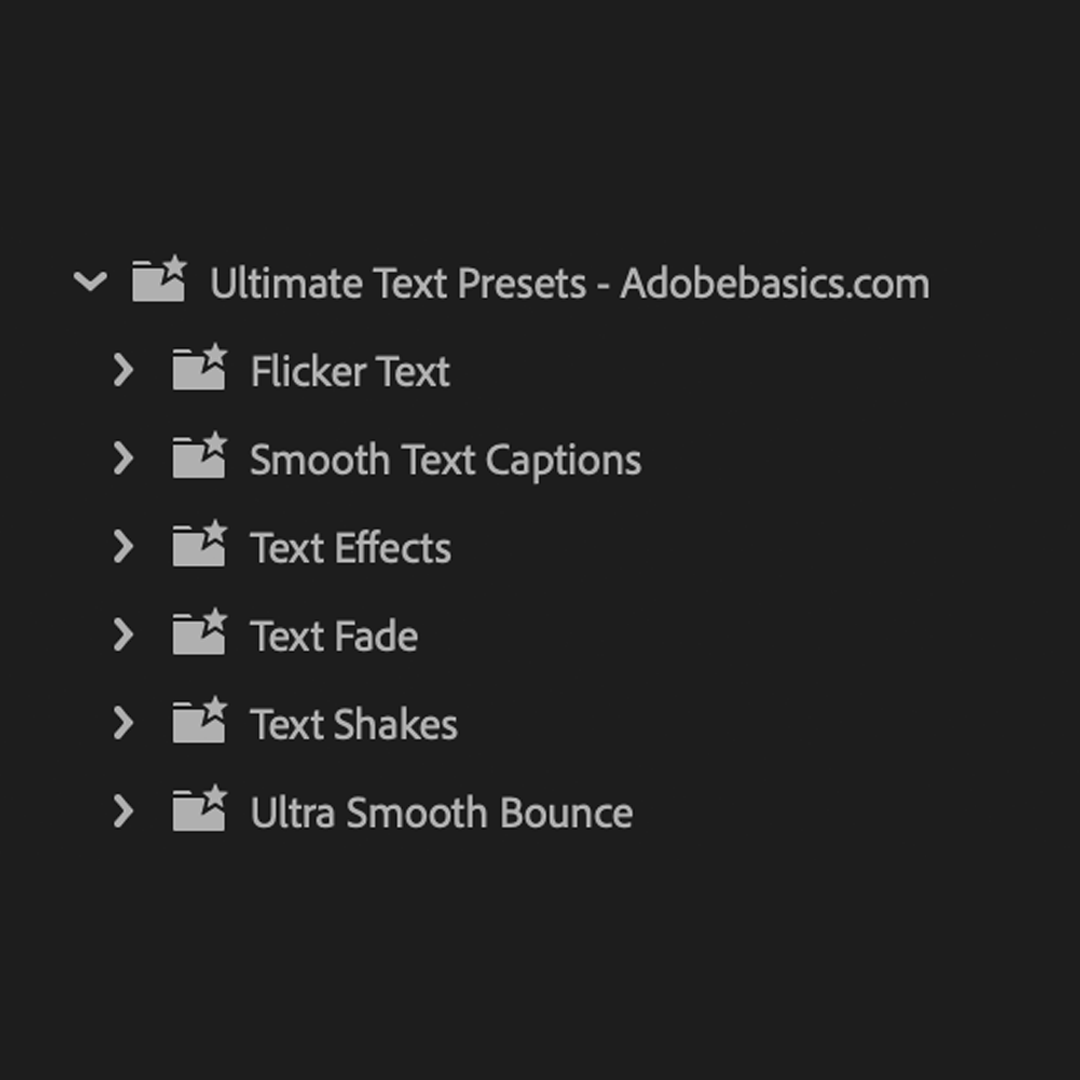
Task: Click the Flicker Text preset folder icon
Action: 200,371
